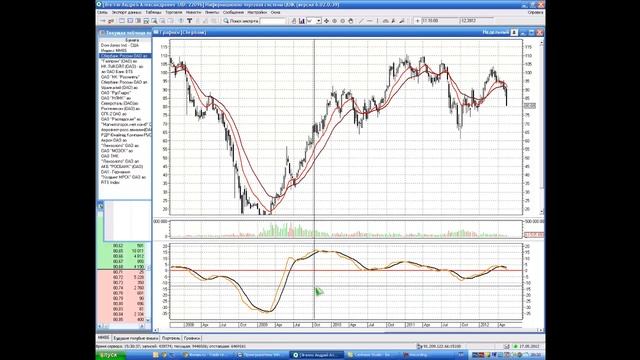The image size is (640, 360).
Task: Select Северсталь (ОАО)ао row
Action: (125, 103)
